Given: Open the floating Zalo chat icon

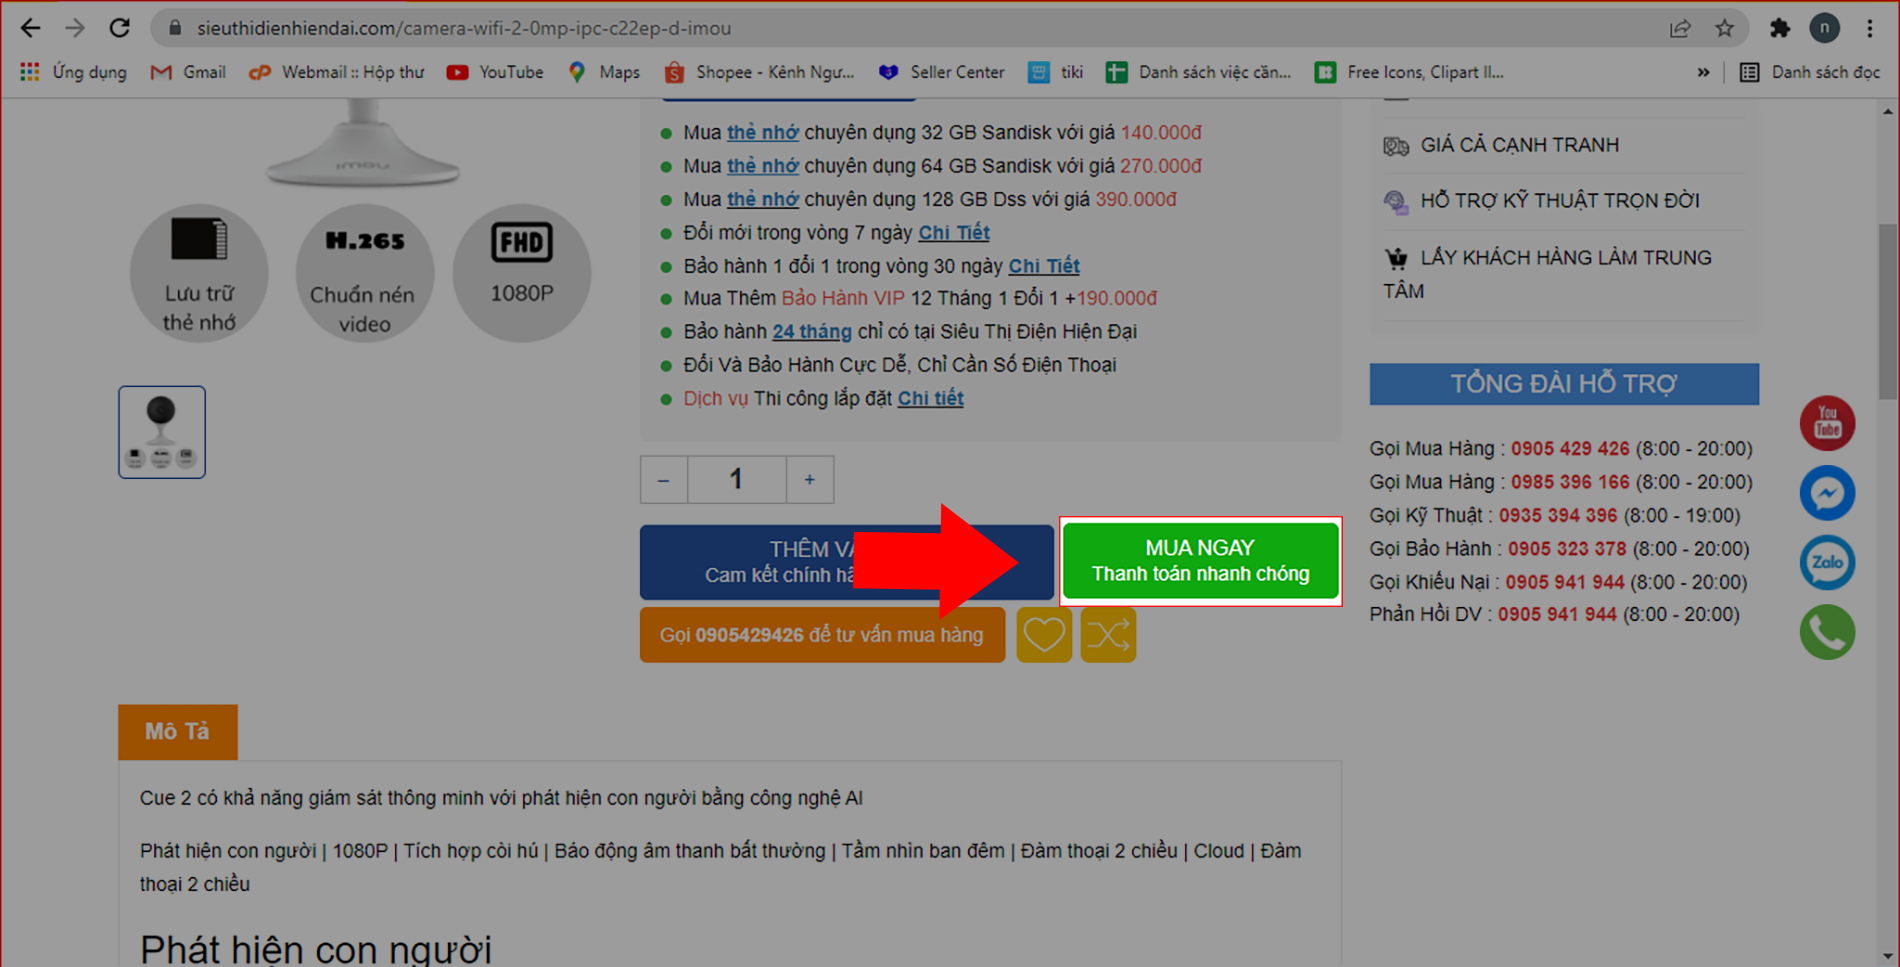Looking at the screenshot, I should coord(1827,562).
